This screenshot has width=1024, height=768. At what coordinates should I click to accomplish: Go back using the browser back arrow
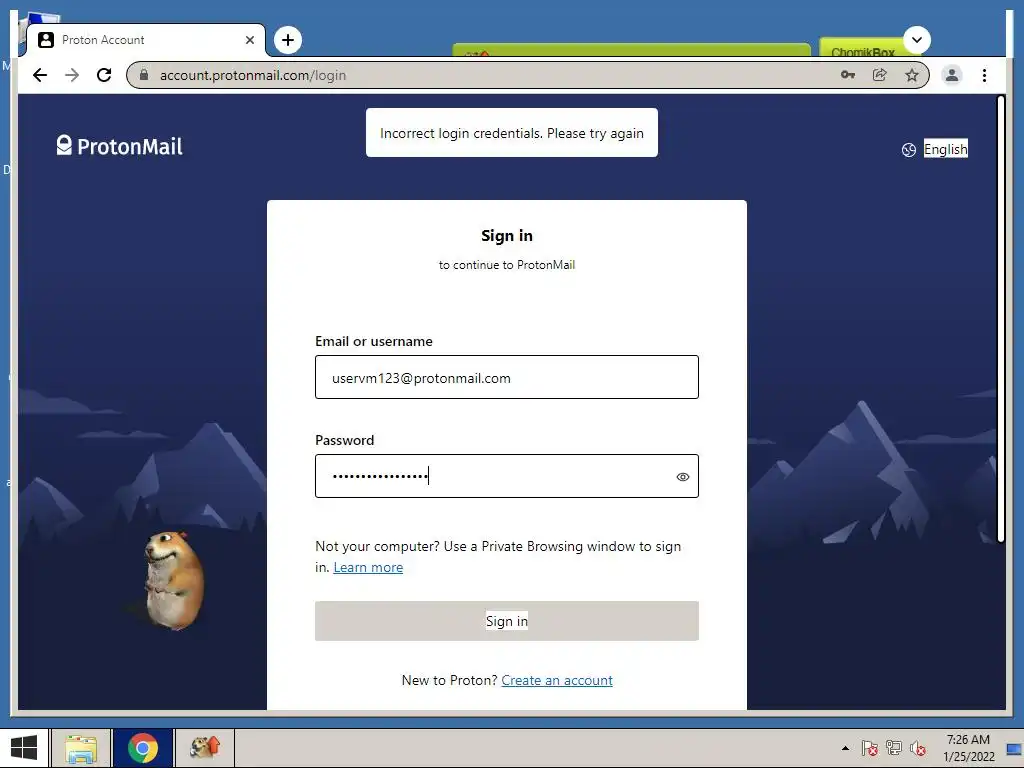point(40,75)
